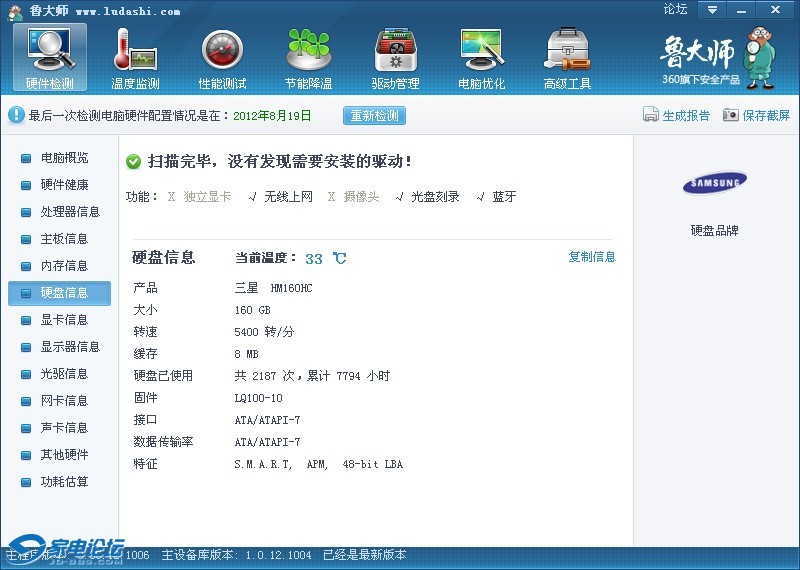Click the cache value 8 MB
Screen dimensions: 800x570
point(246,354)
